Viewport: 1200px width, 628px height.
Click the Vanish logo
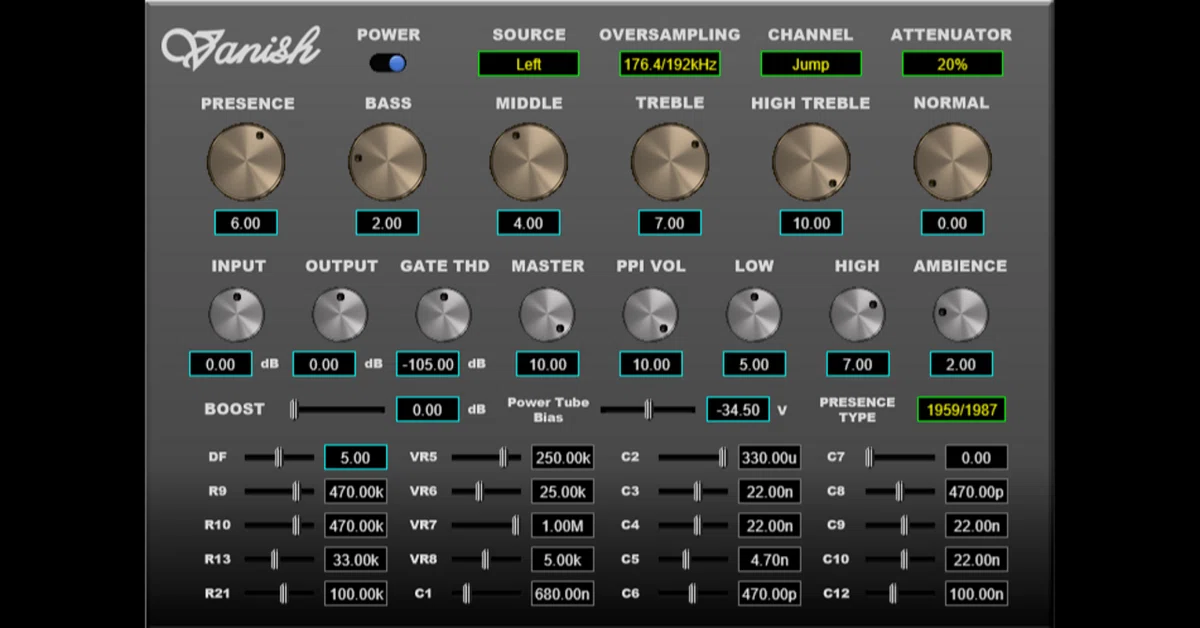pyautogui.click(x=241, y=46)
